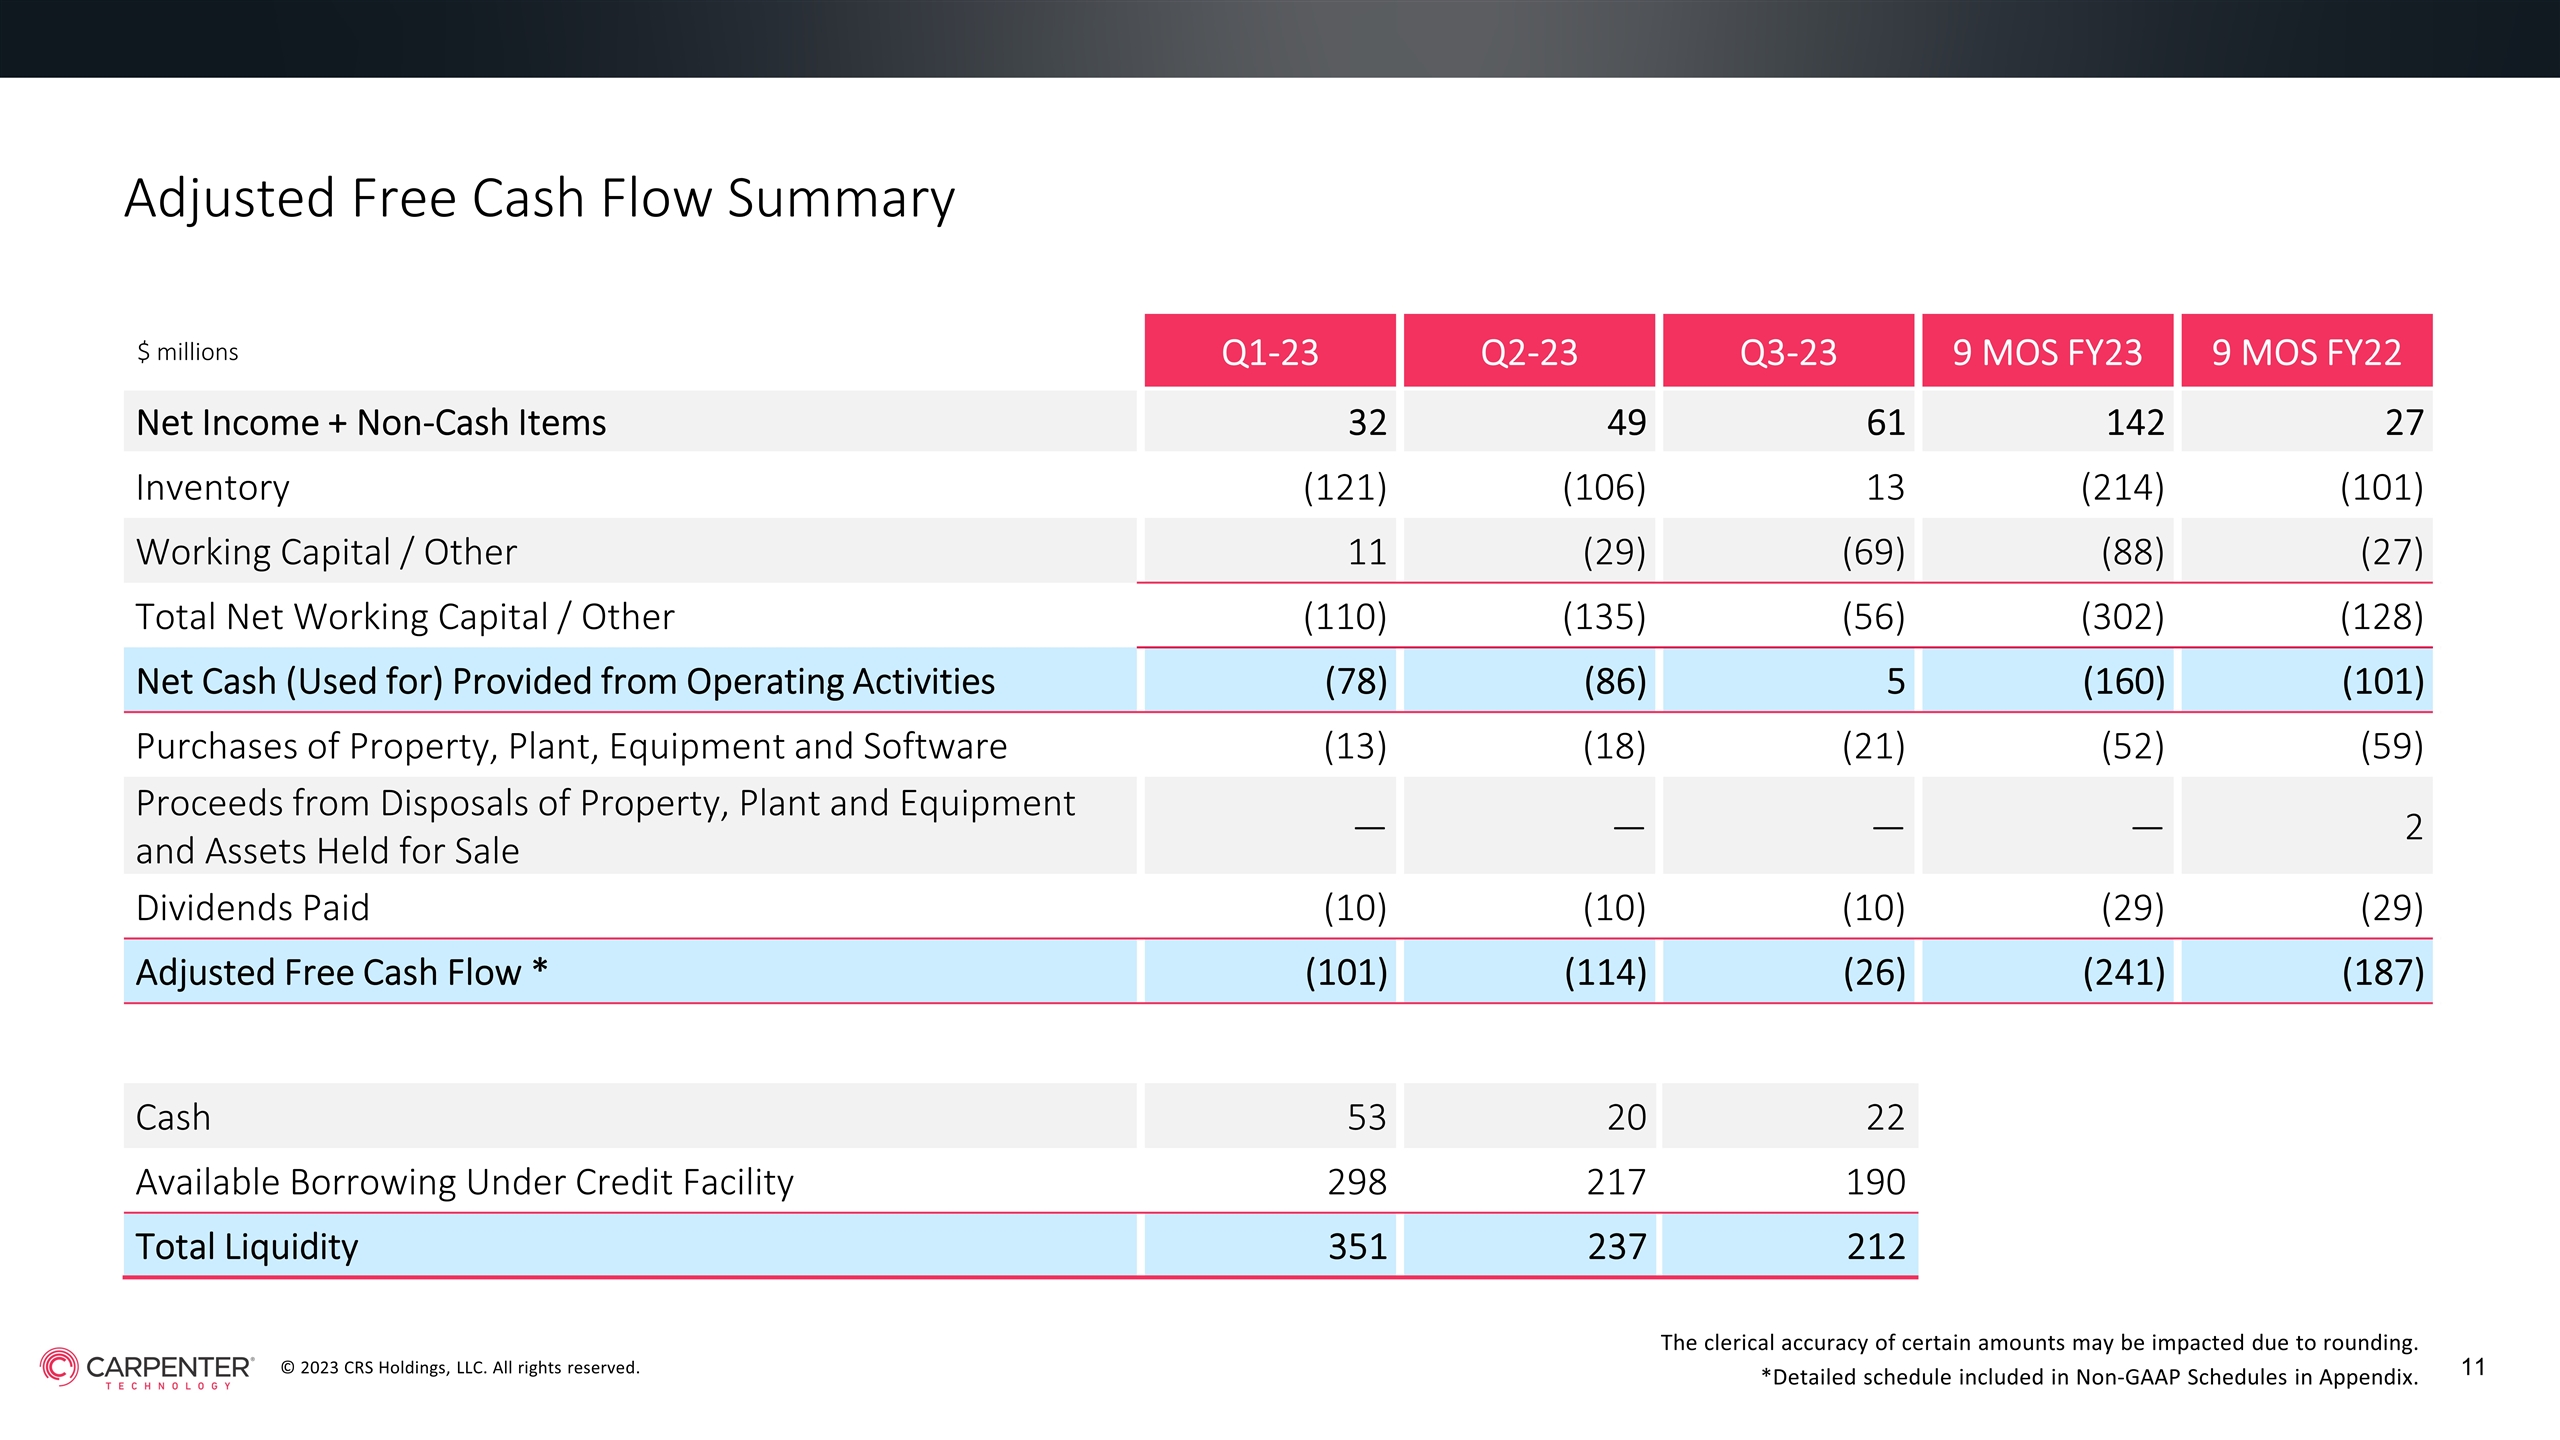2560x1440 pixels.
Task: Click Operating Activities value (78) for Q1-23
Action: pos(1356,682)
